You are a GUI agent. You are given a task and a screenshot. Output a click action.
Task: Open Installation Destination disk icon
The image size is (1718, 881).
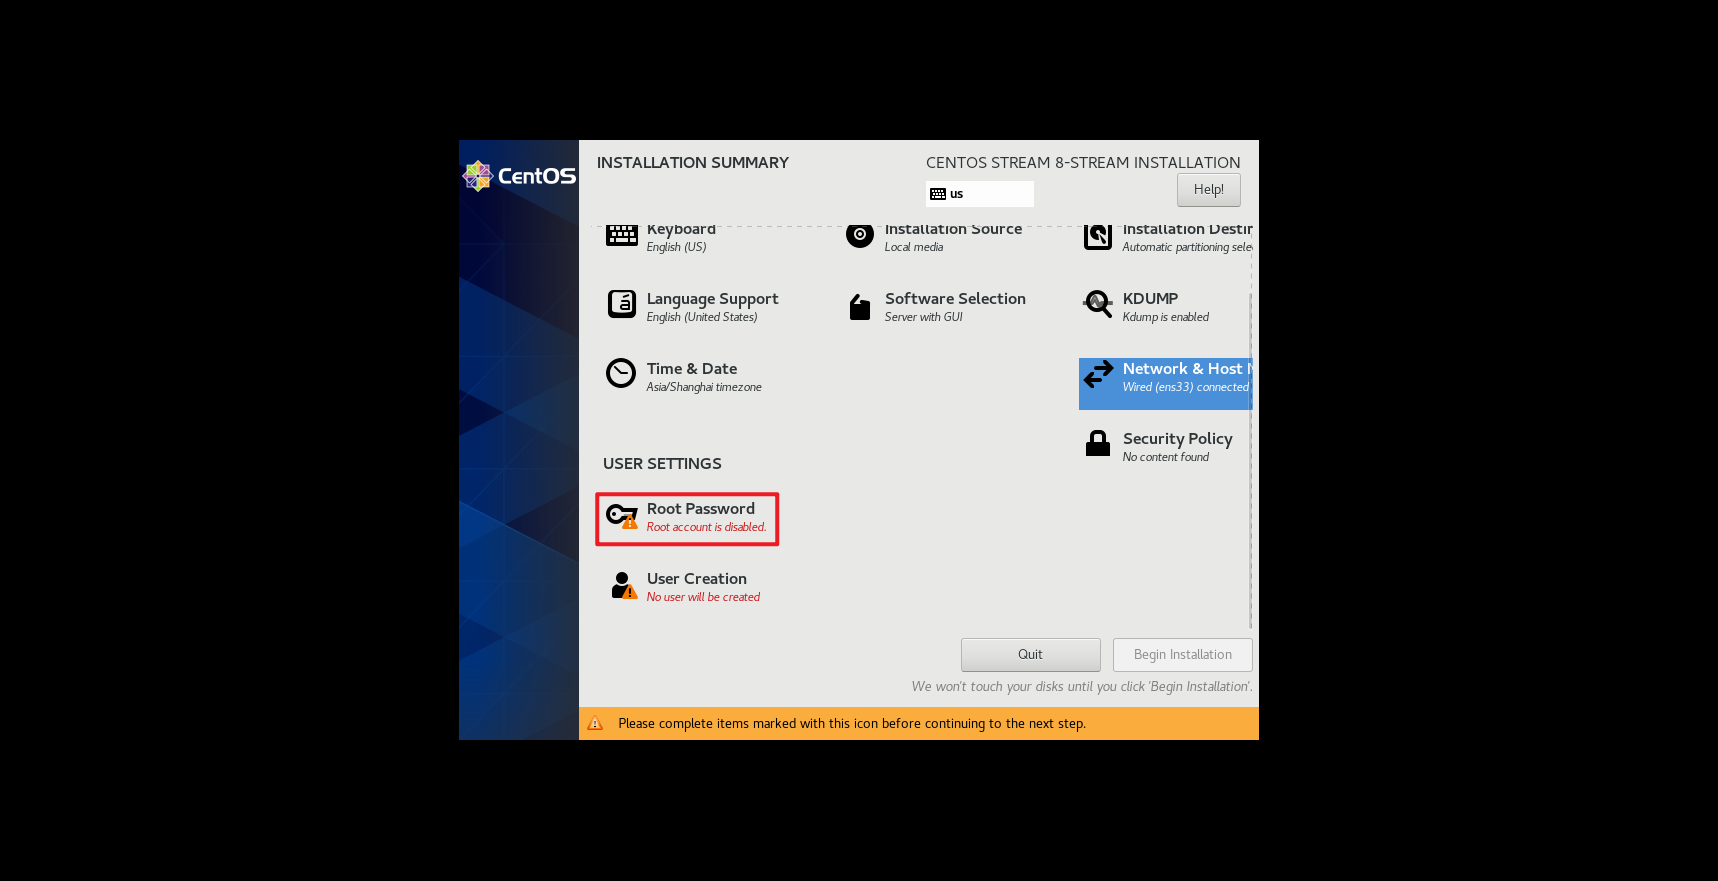[x=1098, y=236]
